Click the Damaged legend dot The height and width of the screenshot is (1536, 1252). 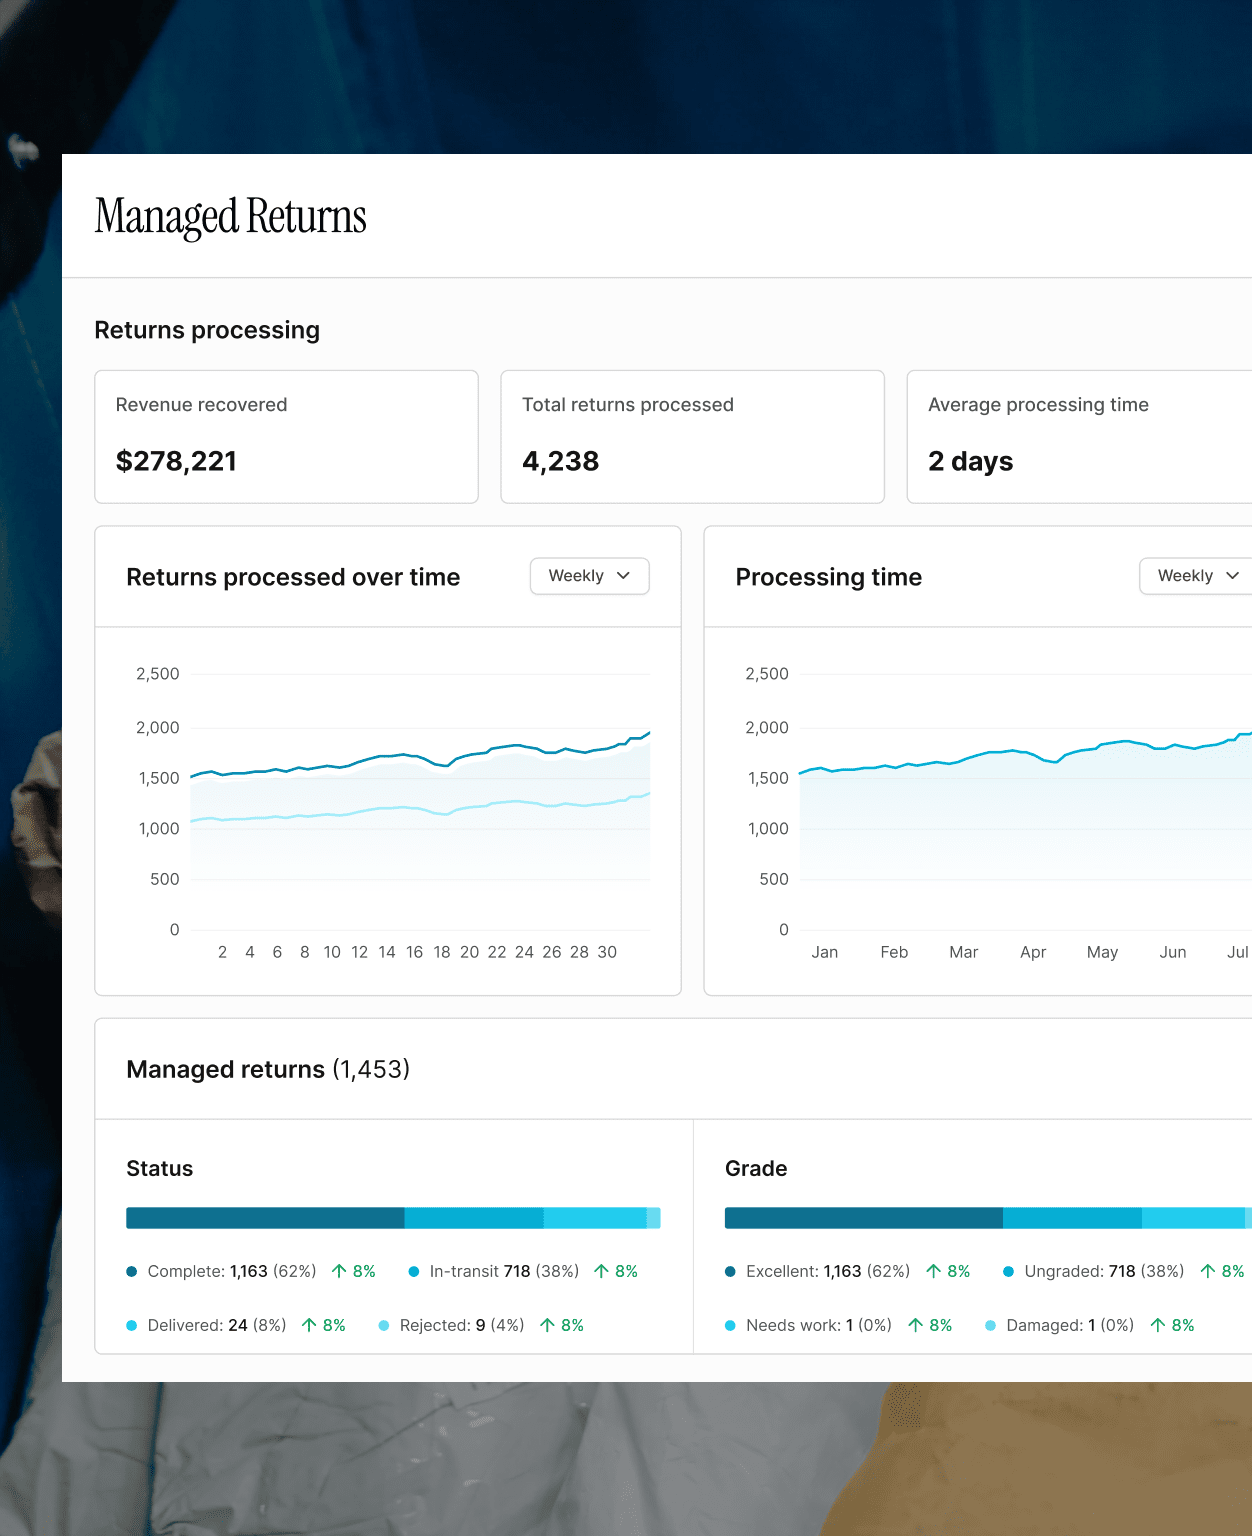click(990, 1326)
